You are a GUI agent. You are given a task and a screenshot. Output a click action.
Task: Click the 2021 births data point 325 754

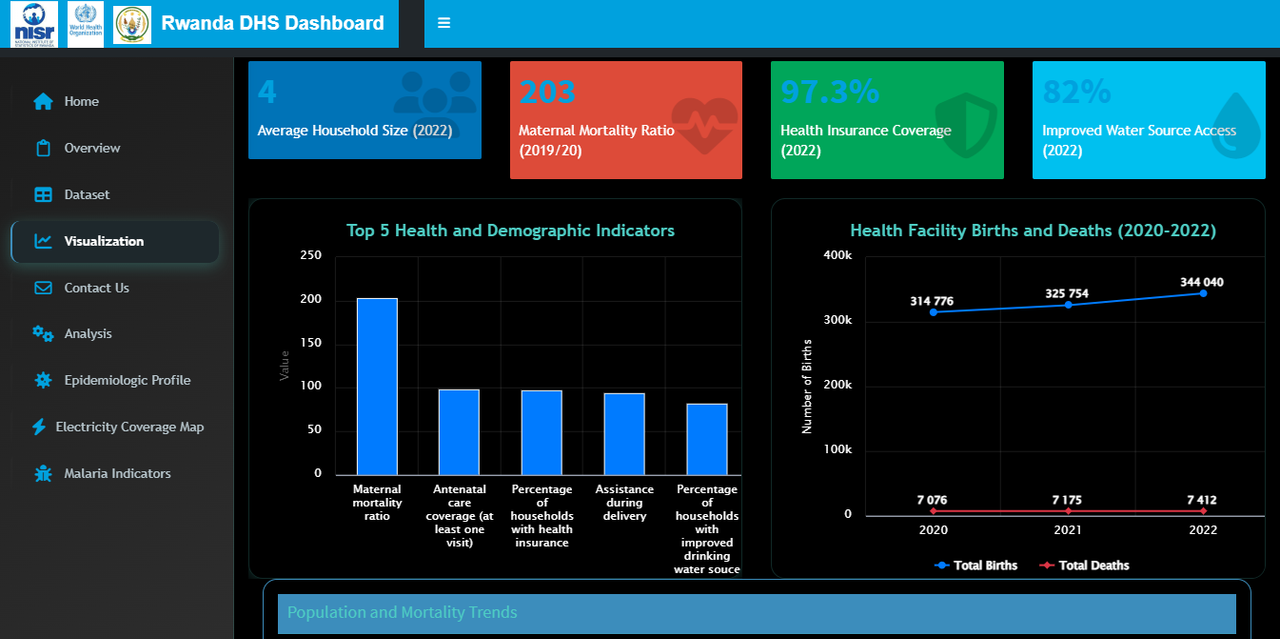point(1068,304)
